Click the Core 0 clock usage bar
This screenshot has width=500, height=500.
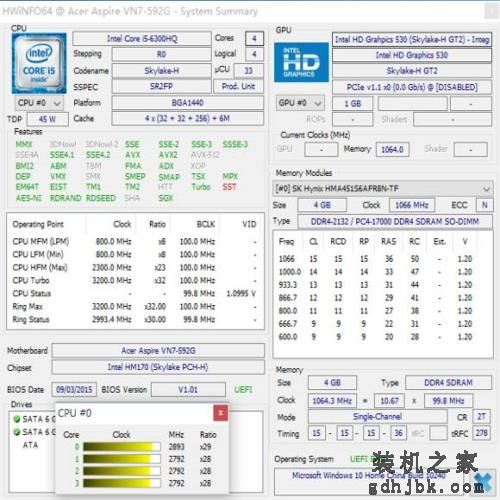click(x=122, y=447)
